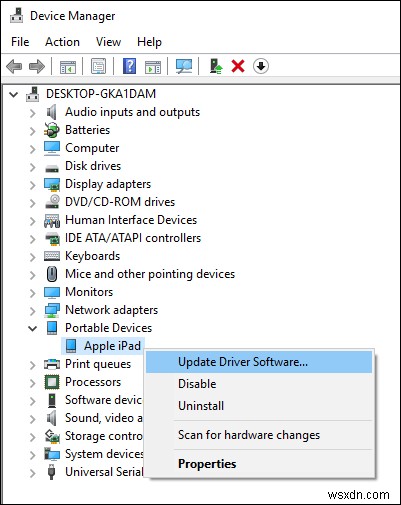Screen dimensions: 401x505
Task: Expand the Display adapters category arrow
Action: click(x=32, y=185)
